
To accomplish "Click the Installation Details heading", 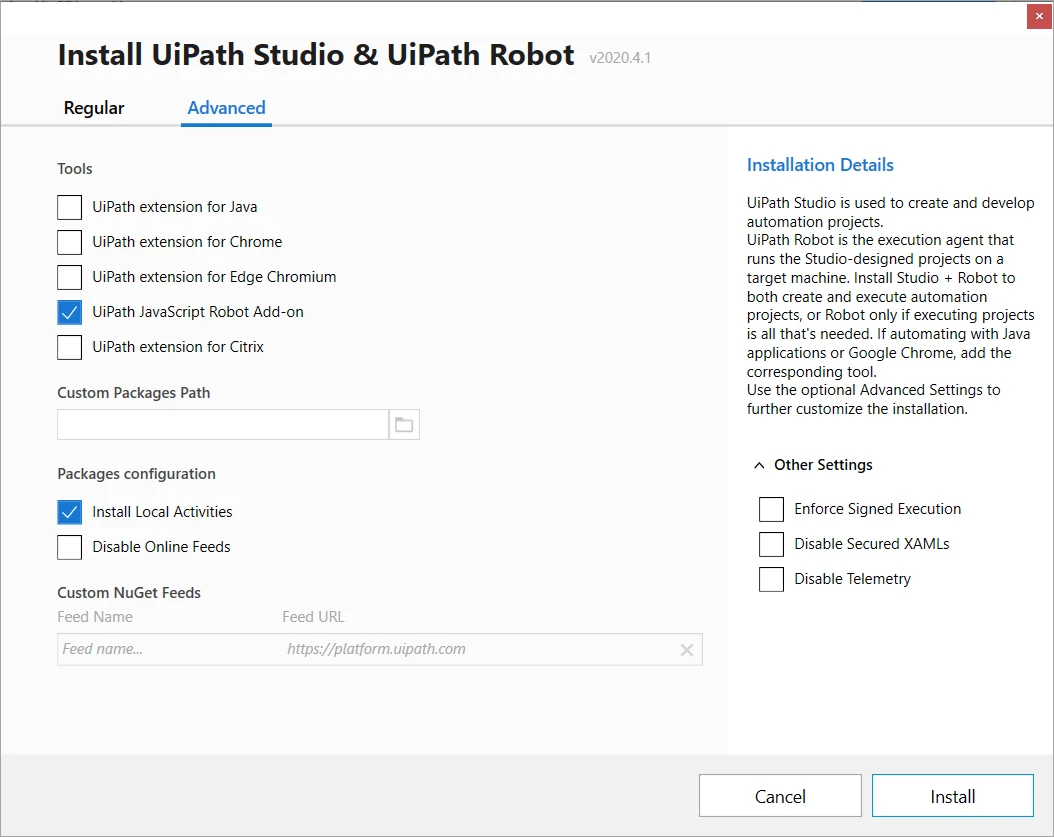I will pyautogui.click(x=820, y=165).
